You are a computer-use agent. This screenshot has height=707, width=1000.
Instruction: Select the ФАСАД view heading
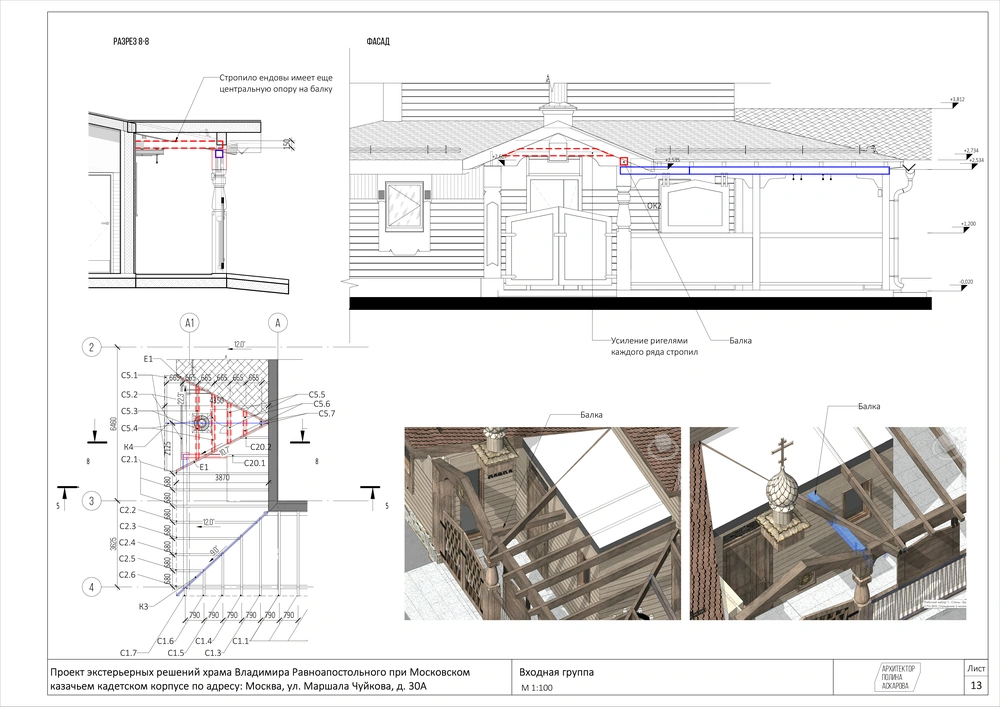[380, 43]
